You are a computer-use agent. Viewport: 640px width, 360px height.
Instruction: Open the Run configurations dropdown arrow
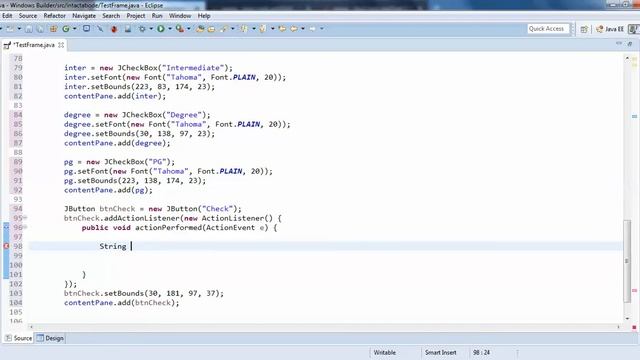point(170,29)
